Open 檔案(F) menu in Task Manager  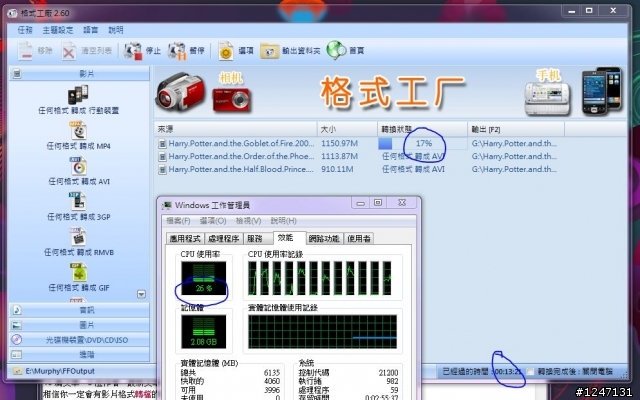pyautogui.click(x=178, y=221)
